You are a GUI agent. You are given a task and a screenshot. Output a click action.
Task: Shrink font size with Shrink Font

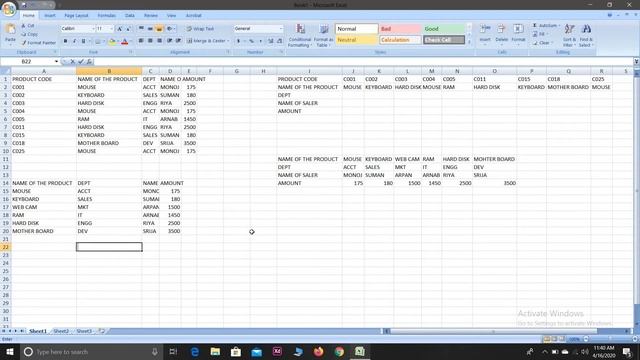[129, 29]
